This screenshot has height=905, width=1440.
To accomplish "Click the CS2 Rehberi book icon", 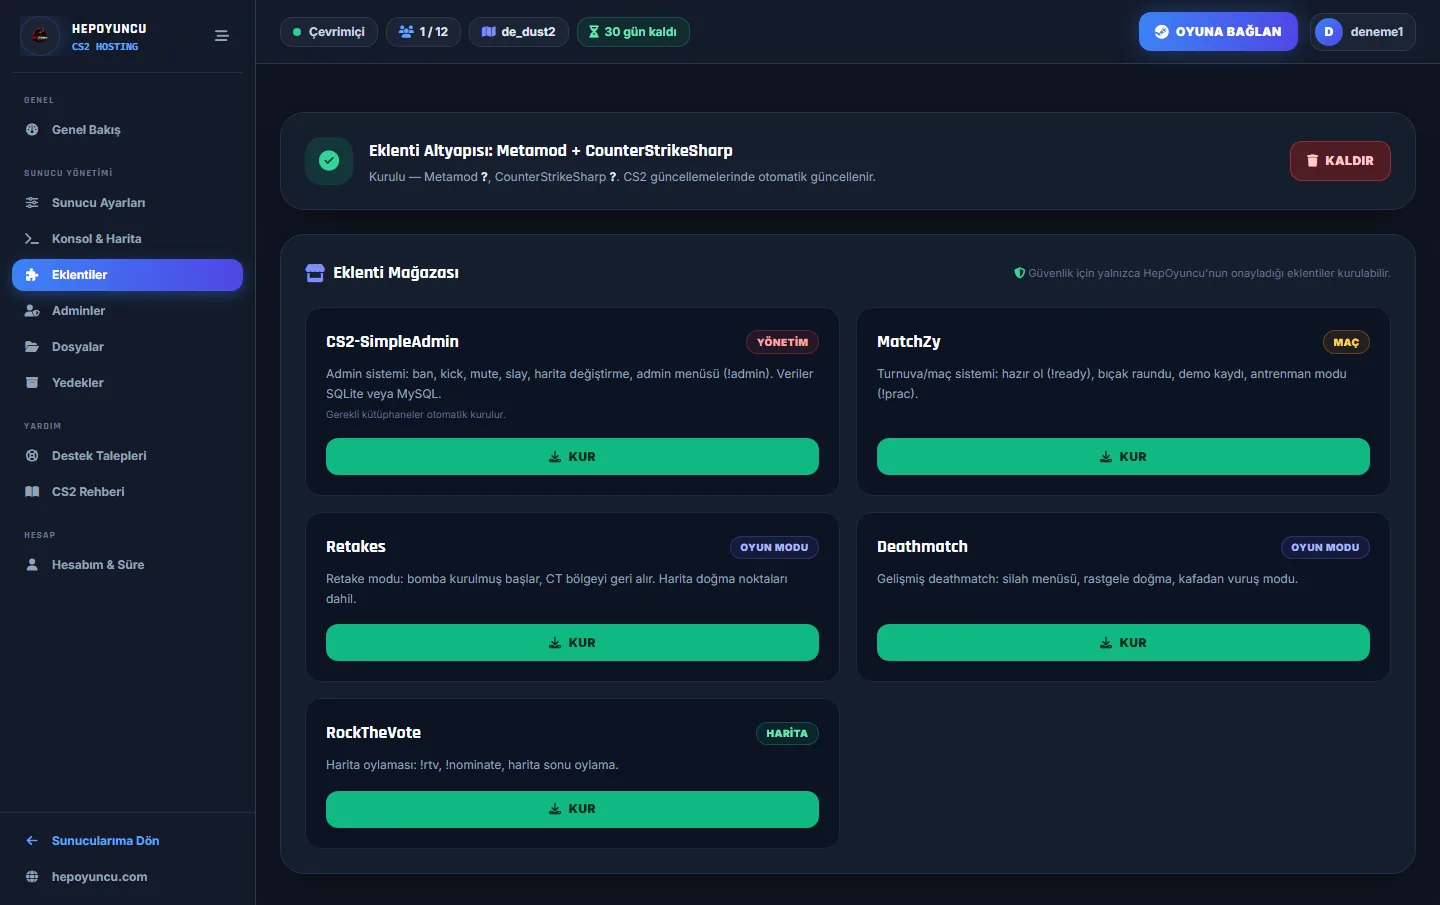I will (x=32, y=492).
